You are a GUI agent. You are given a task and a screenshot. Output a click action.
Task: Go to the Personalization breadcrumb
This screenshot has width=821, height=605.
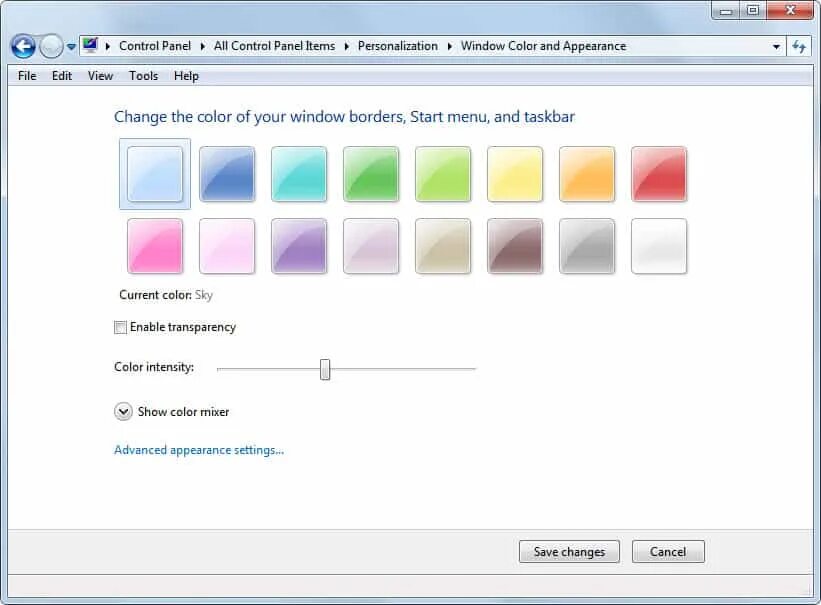coord(397,46)
